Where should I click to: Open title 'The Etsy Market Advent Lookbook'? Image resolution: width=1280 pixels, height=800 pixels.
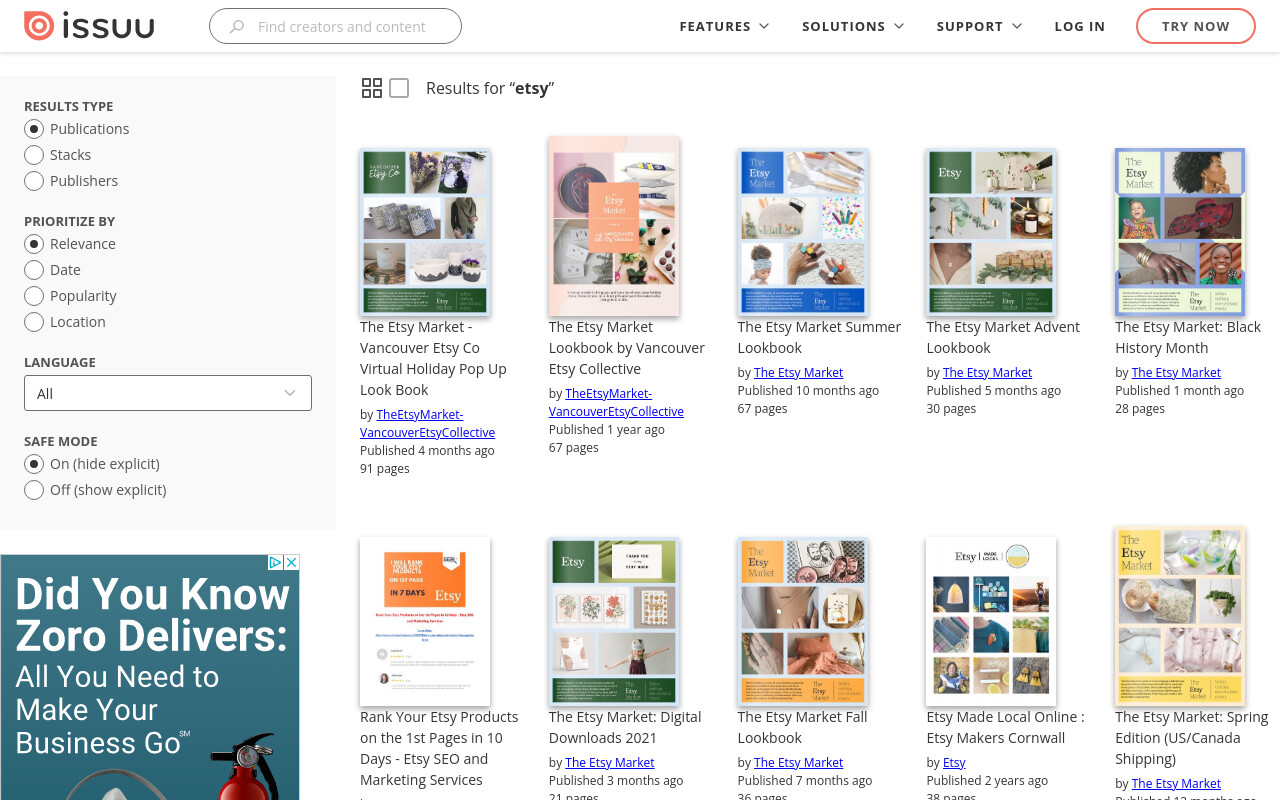pyautogui.click(x=1003, y=337)
